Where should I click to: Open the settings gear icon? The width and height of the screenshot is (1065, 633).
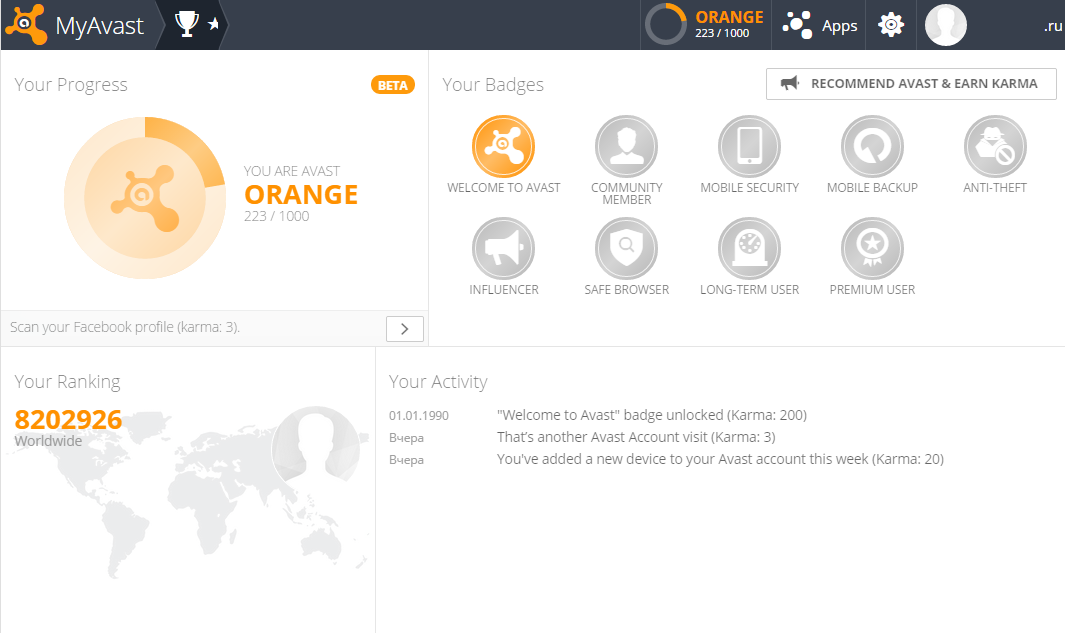point(890,25)
